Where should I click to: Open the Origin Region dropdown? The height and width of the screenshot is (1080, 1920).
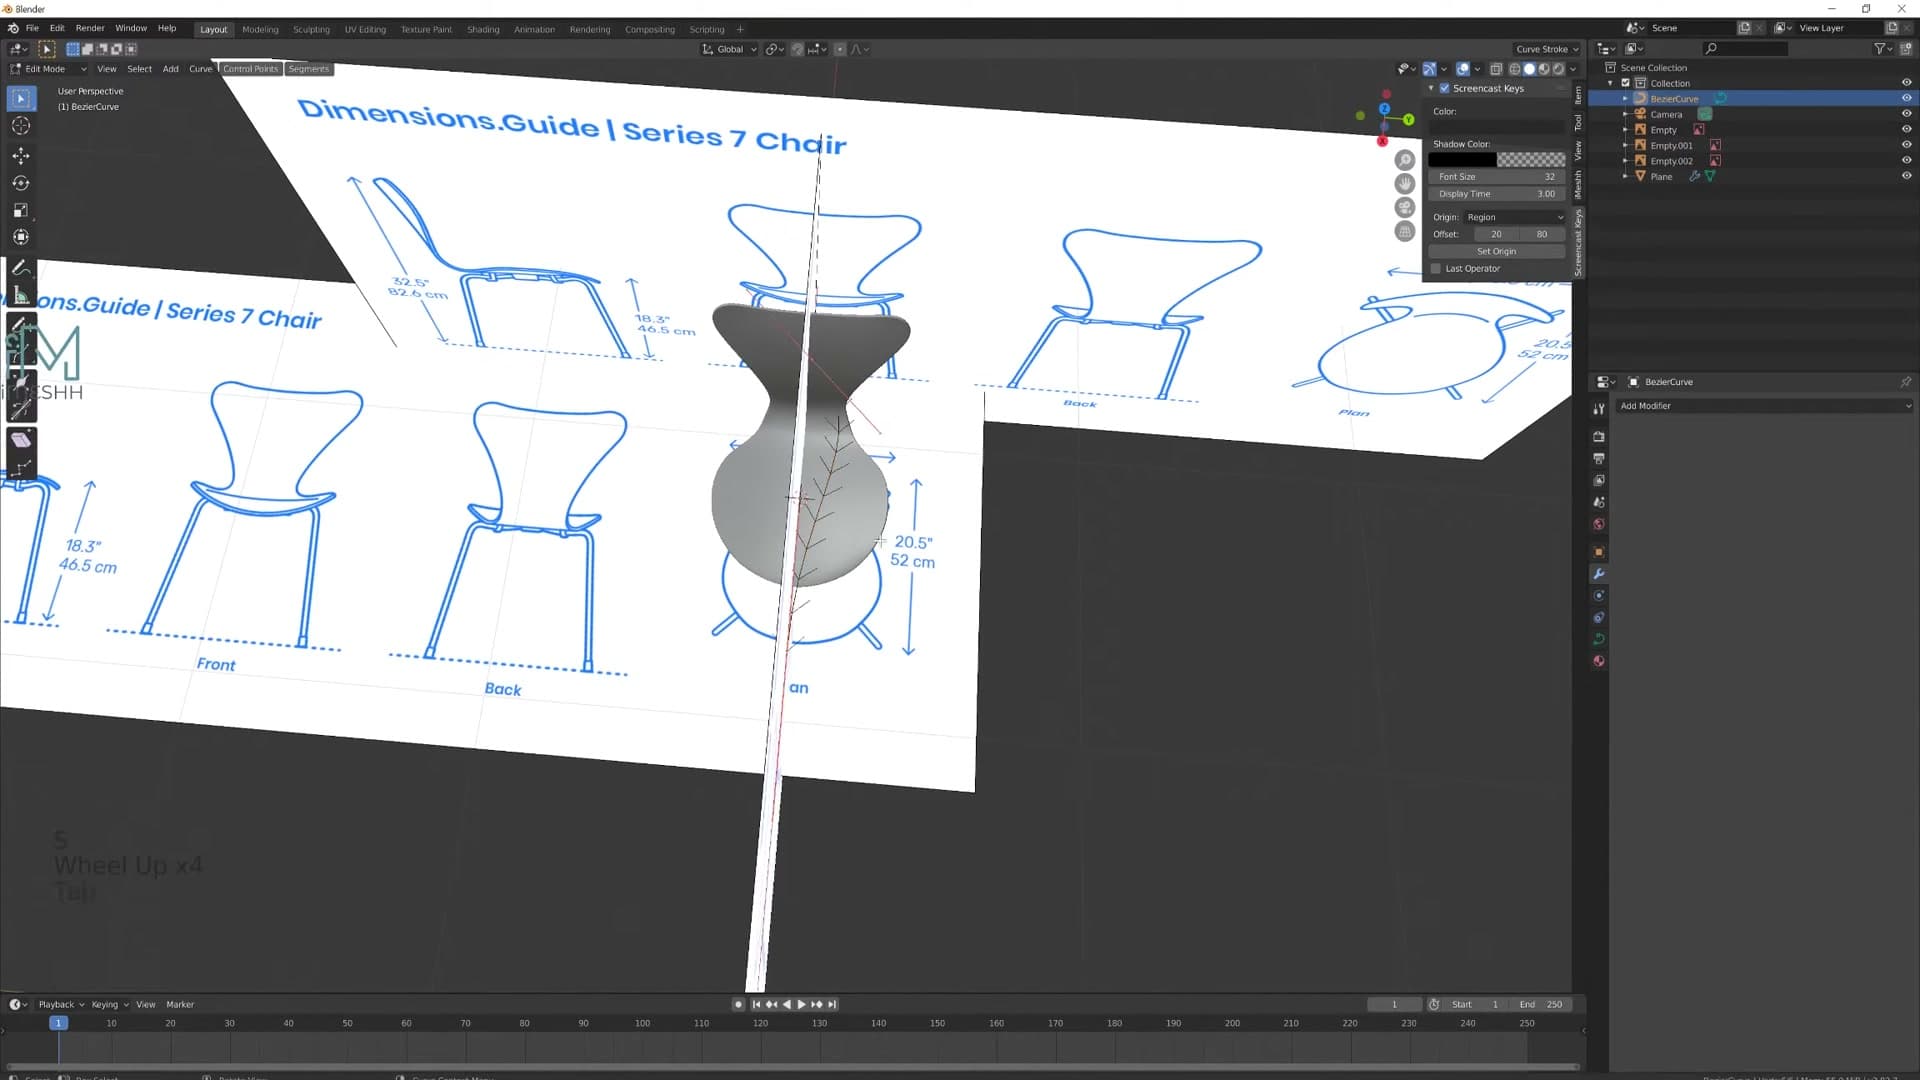coord(1514,217)
